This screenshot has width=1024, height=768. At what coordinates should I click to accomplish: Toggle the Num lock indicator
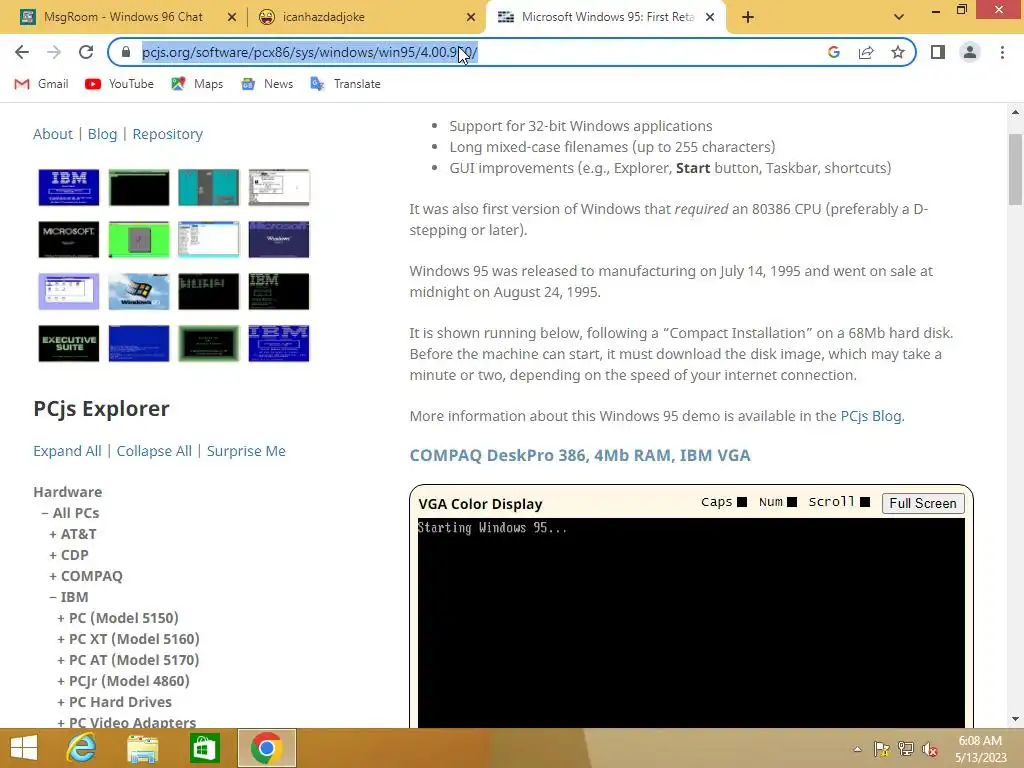[792, 502]
